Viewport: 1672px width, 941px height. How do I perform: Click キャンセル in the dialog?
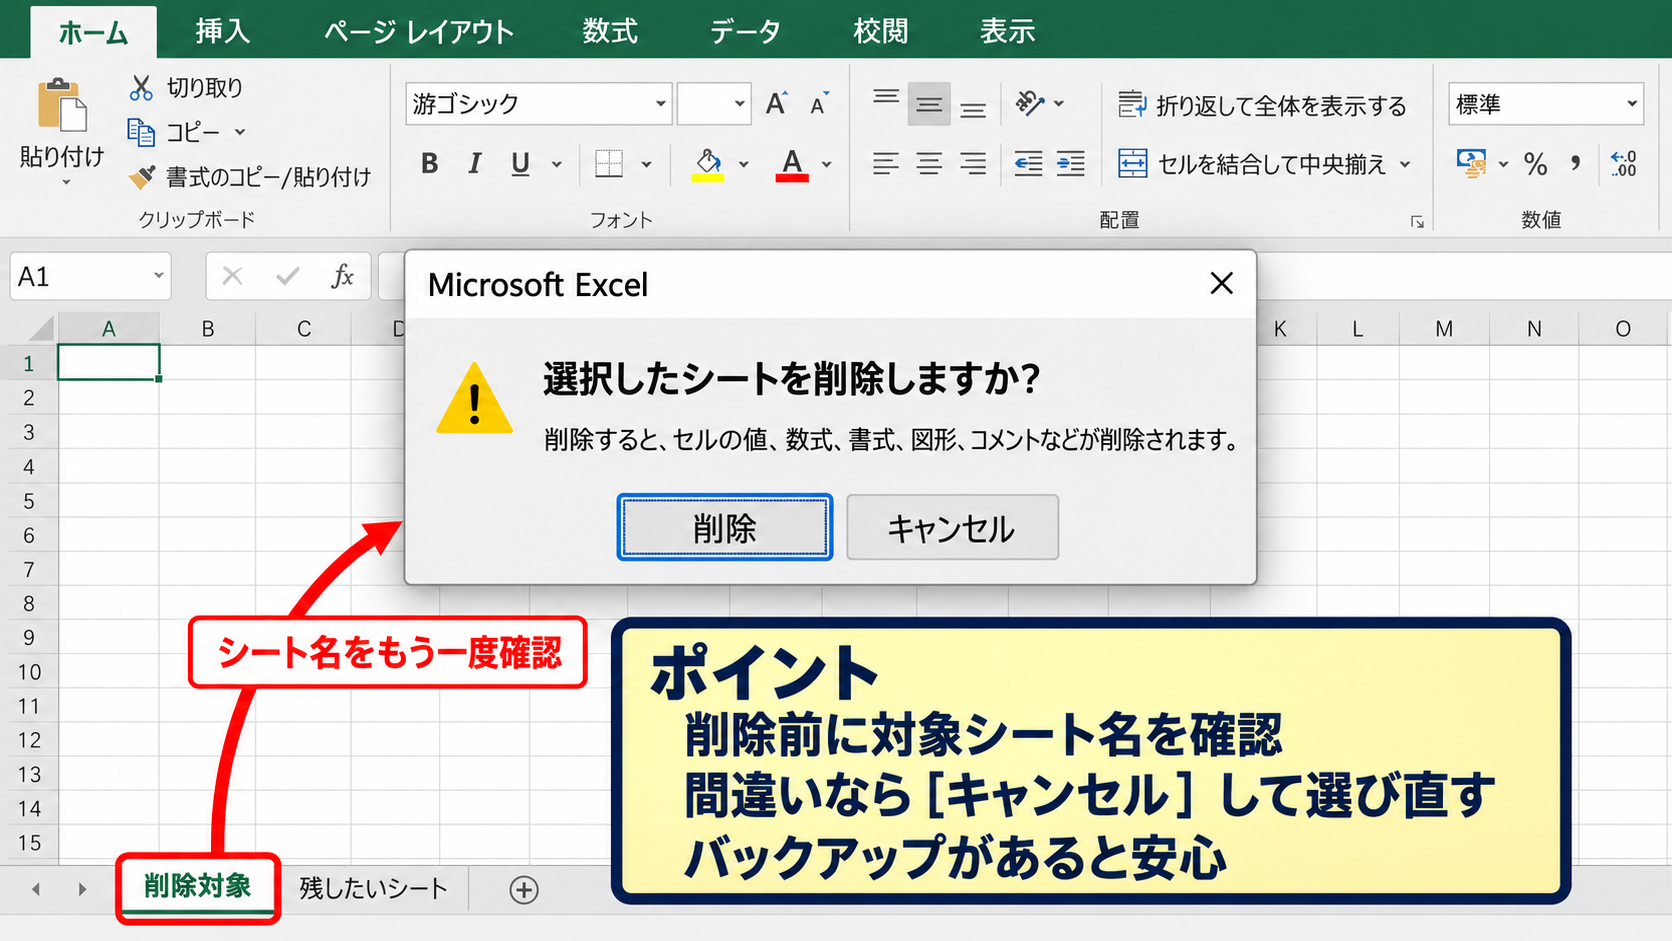(x=952, y=527)
